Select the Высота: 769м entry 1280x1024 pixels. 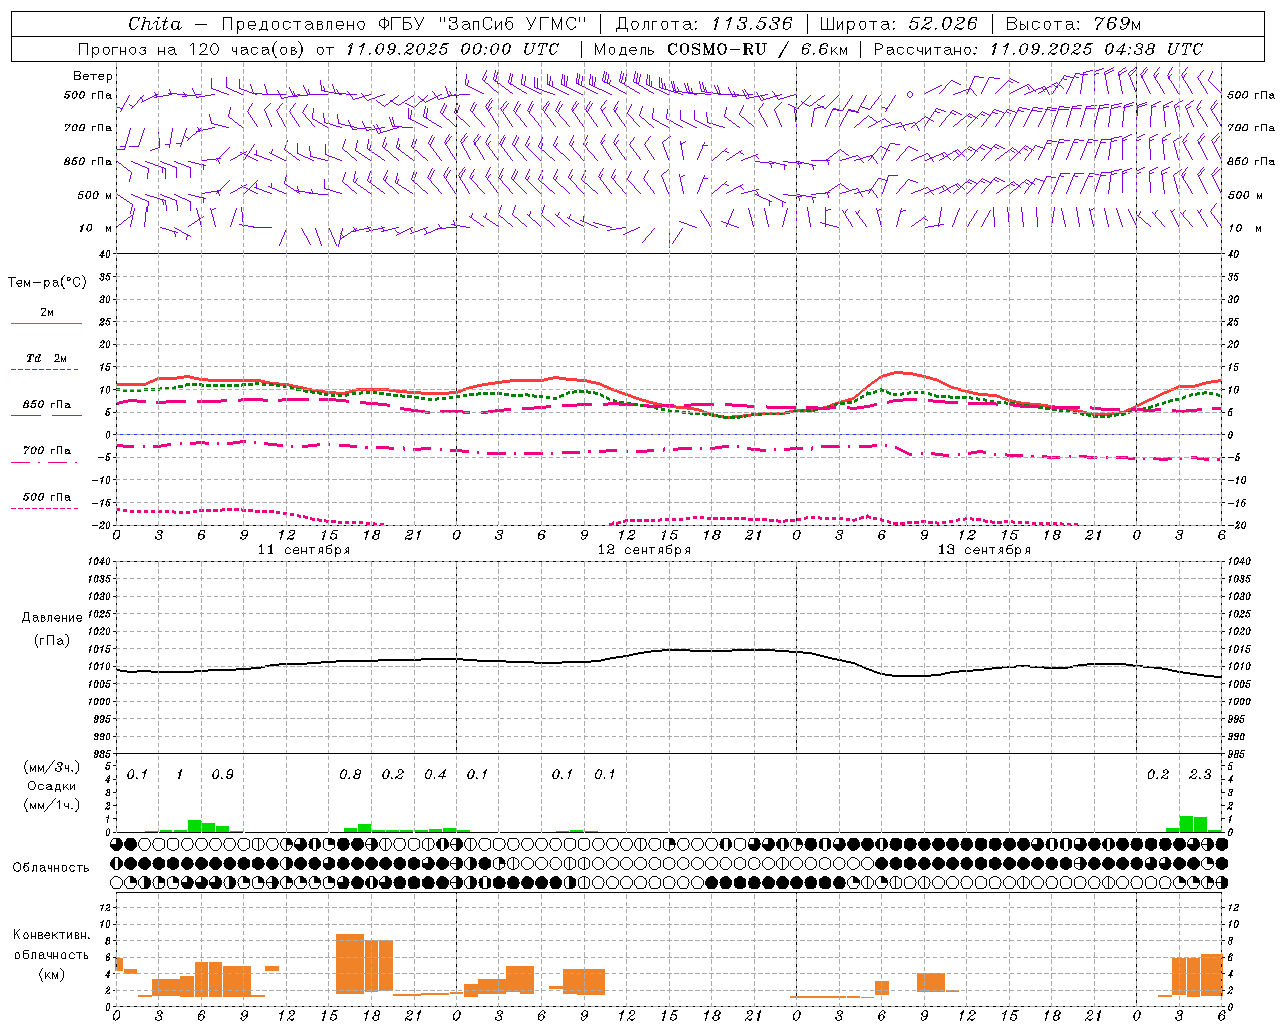1073,24
